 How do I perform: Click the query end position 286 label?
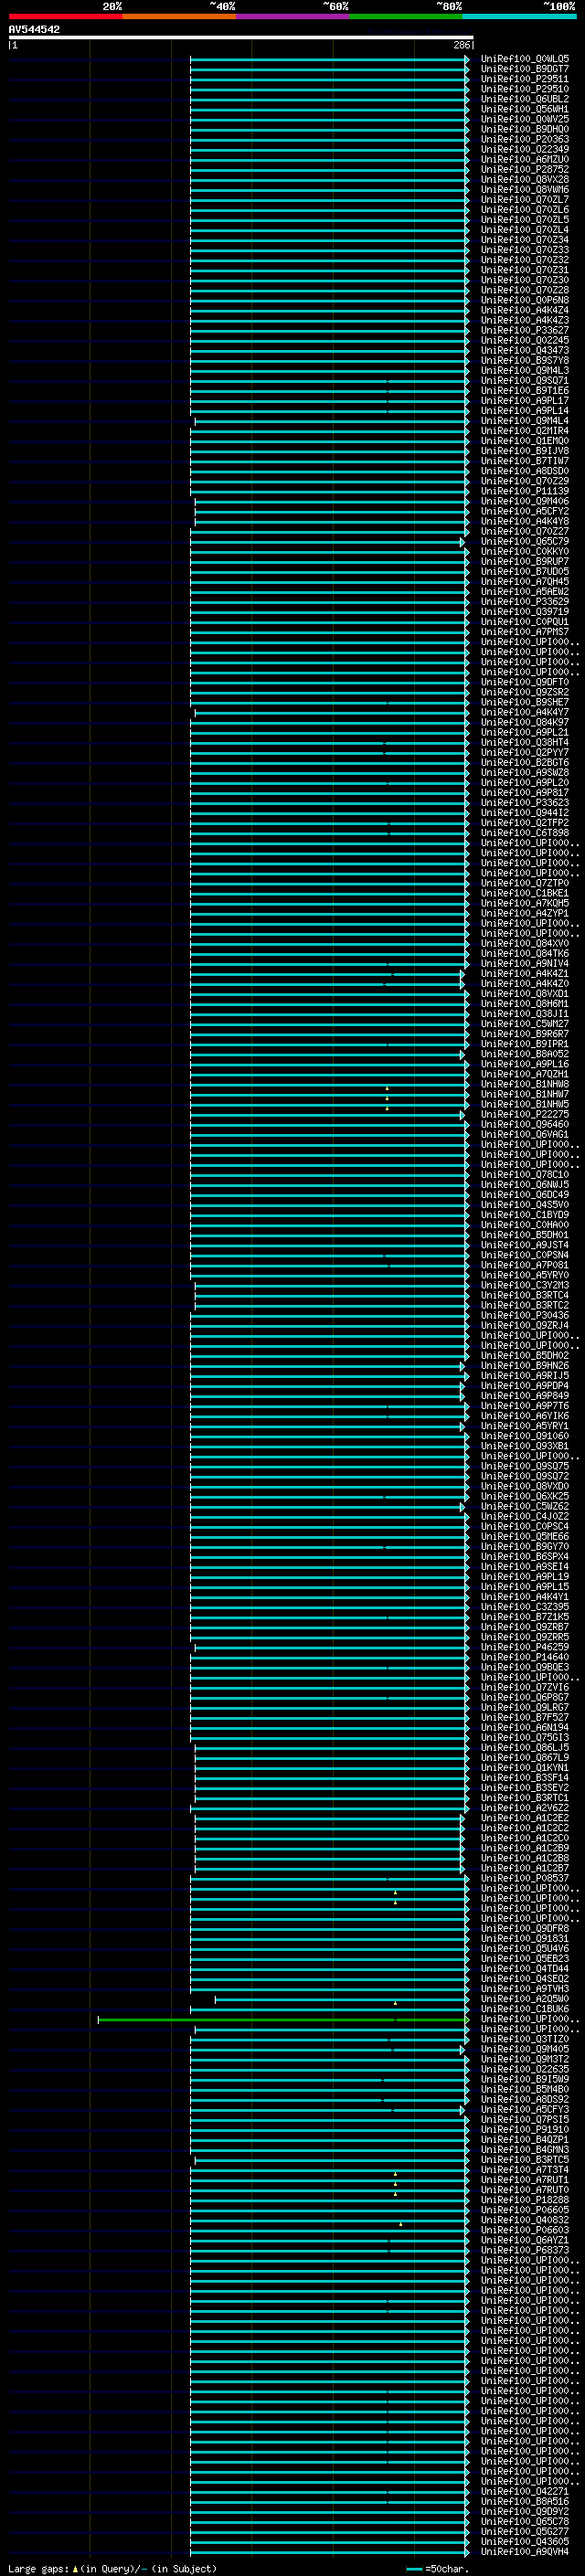(x=461, y=45)
